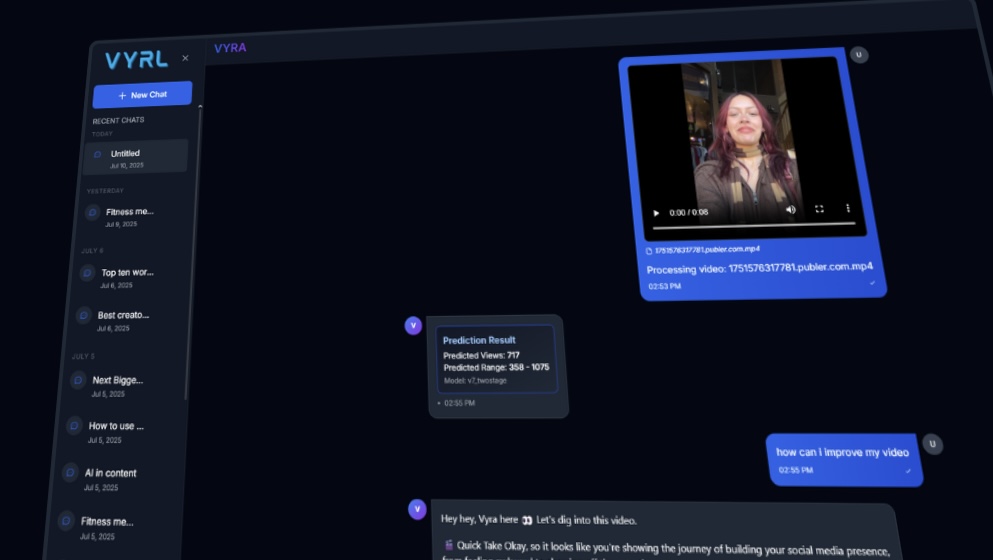
Task: Open the Next Bigge... chat
Action: 118,386
